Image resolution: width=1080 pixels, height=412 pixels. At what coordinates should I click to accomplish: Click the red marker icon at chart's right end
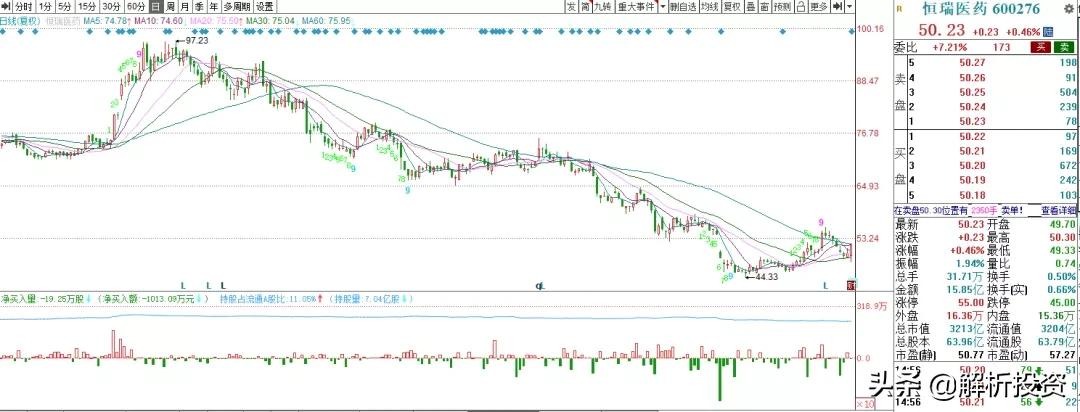(850, 285)
